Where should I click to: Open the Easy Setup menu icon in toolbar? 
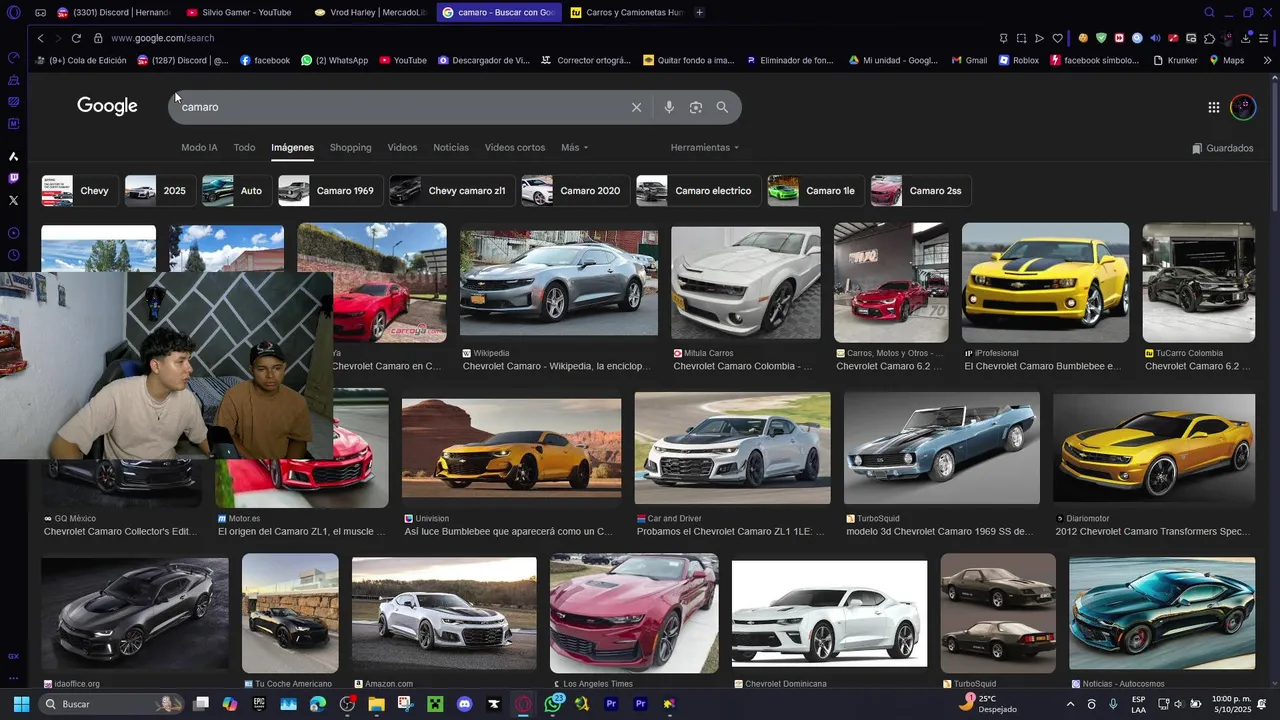point(1264,38)
